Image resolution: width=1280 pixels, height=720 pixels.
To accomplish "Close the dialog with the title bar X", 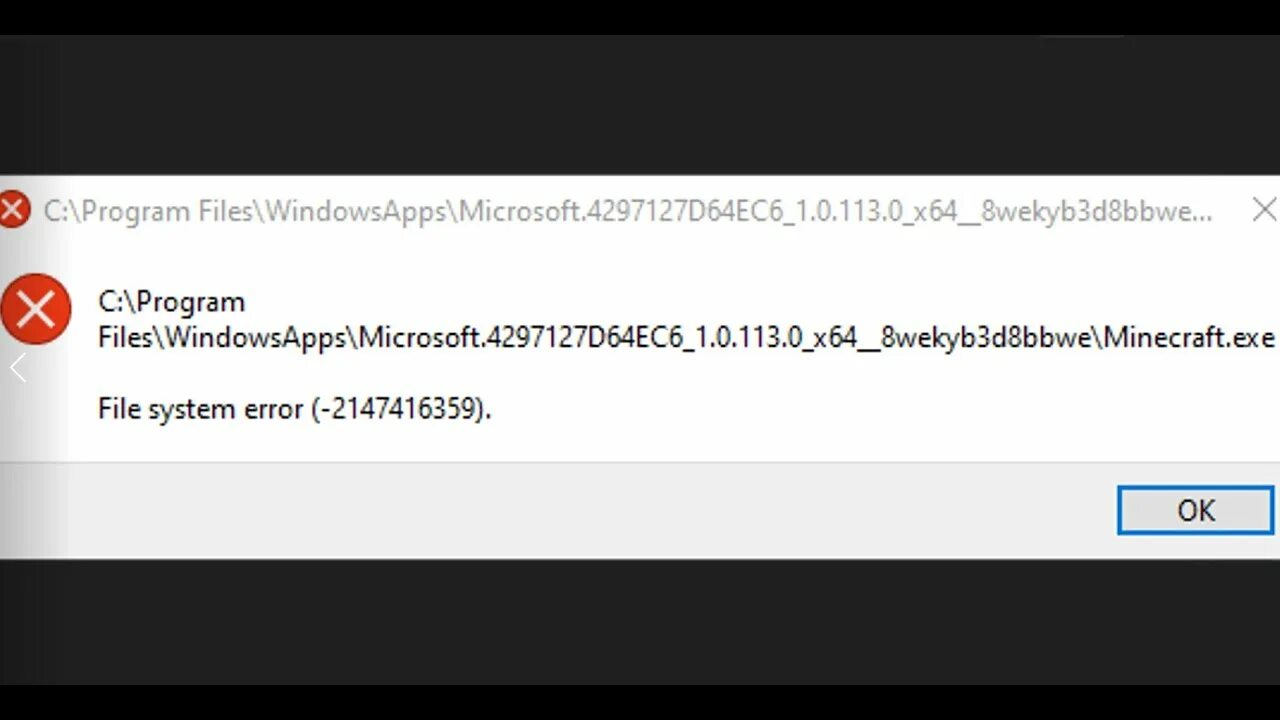I will (1264, 209).
